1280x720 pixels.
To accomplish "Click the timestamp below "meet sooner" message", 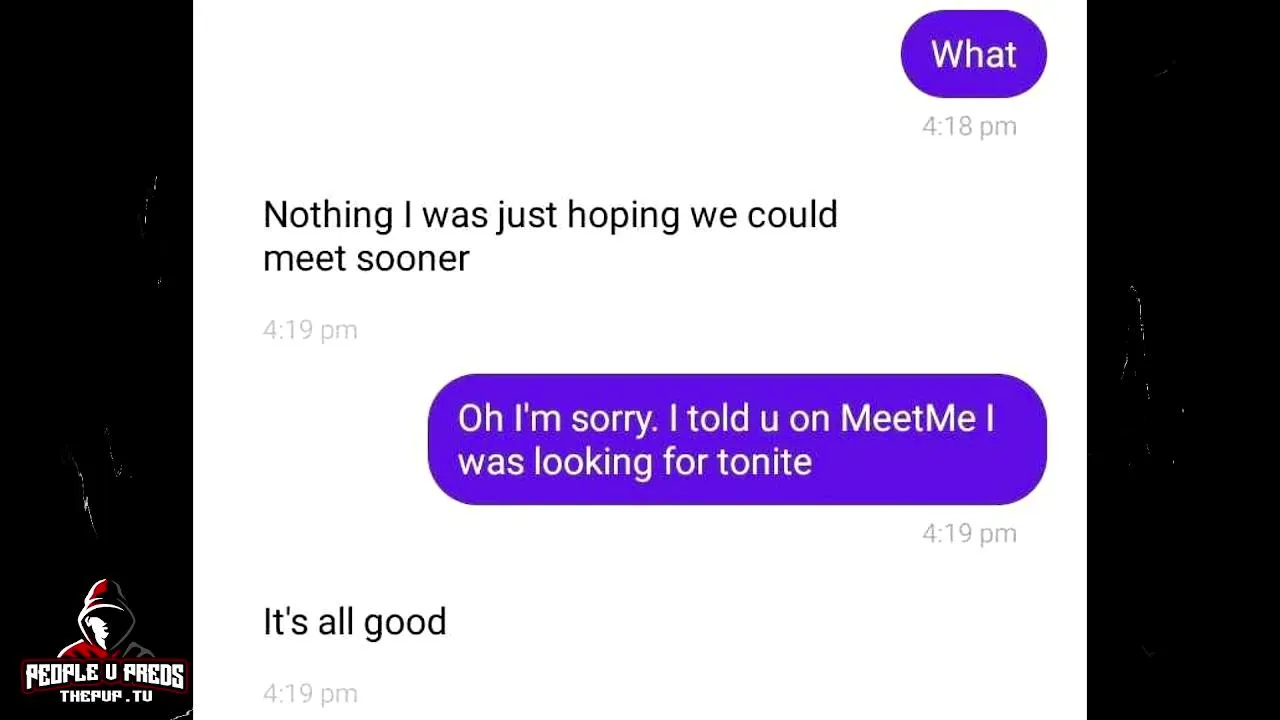I will point(310,330).
